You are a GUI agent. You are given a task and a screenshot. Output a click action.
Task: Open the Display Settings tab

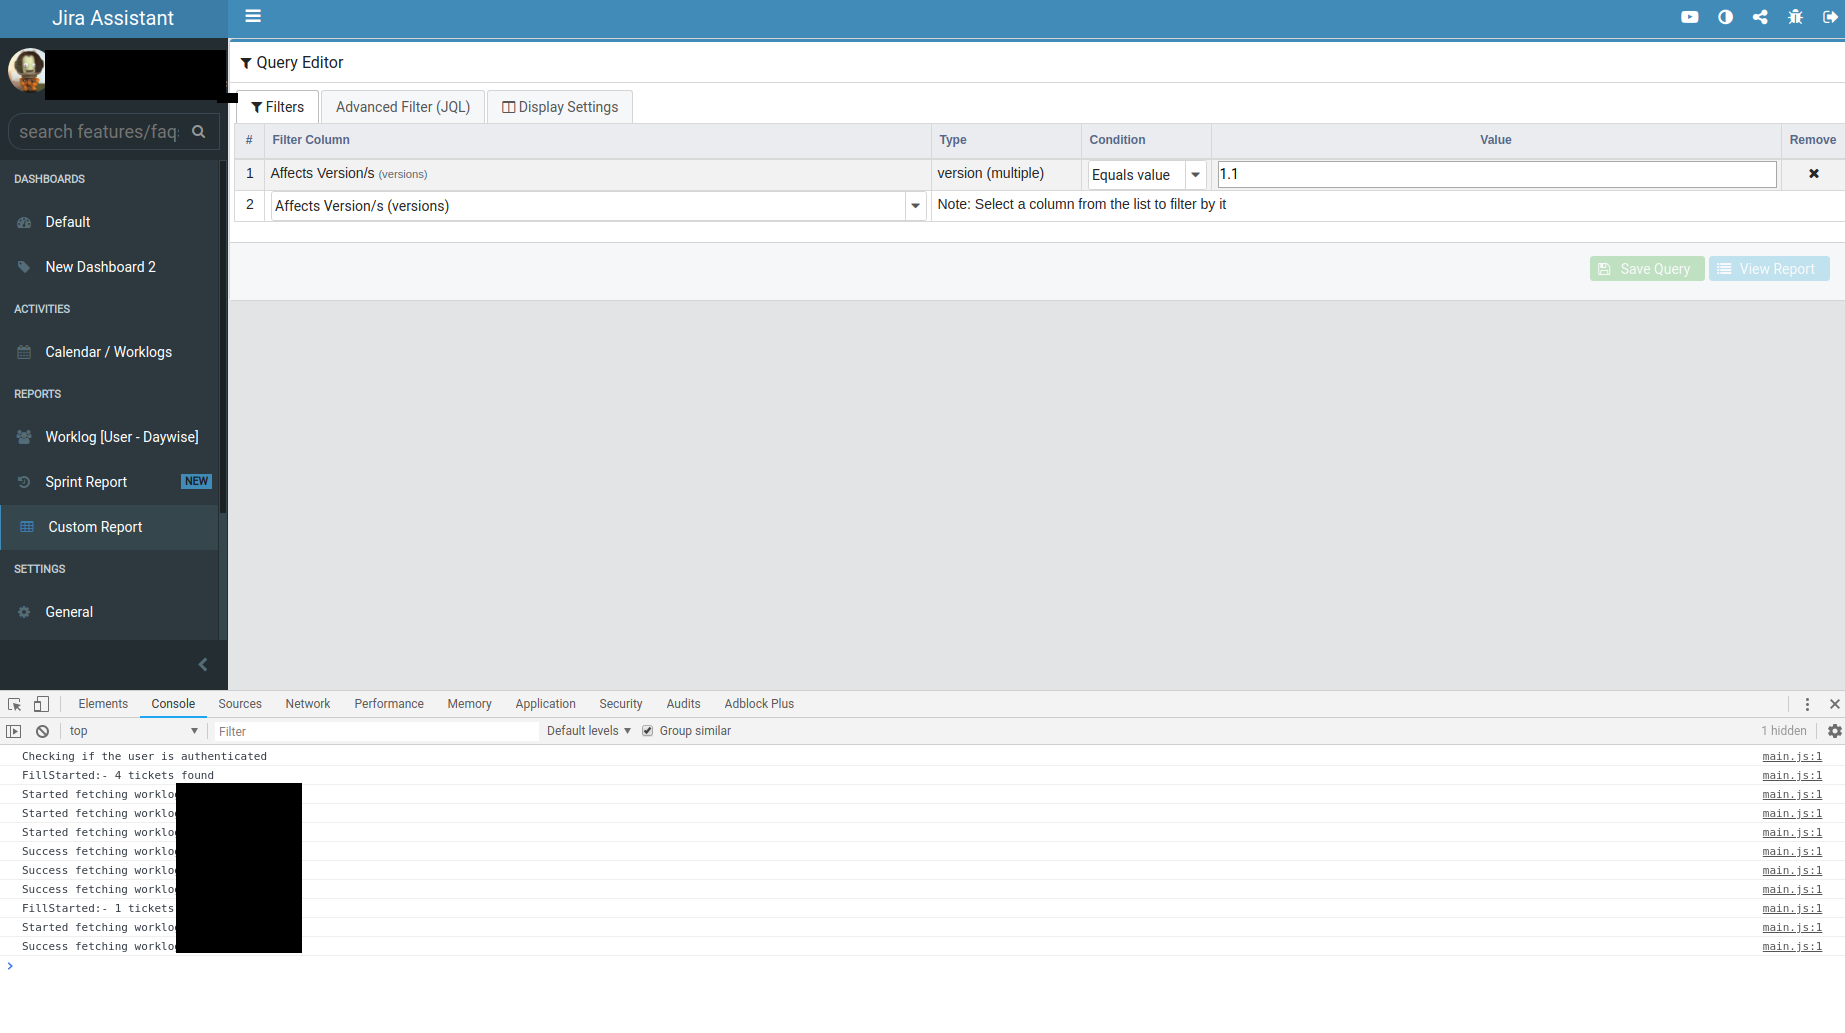click(x=560, y=107)
